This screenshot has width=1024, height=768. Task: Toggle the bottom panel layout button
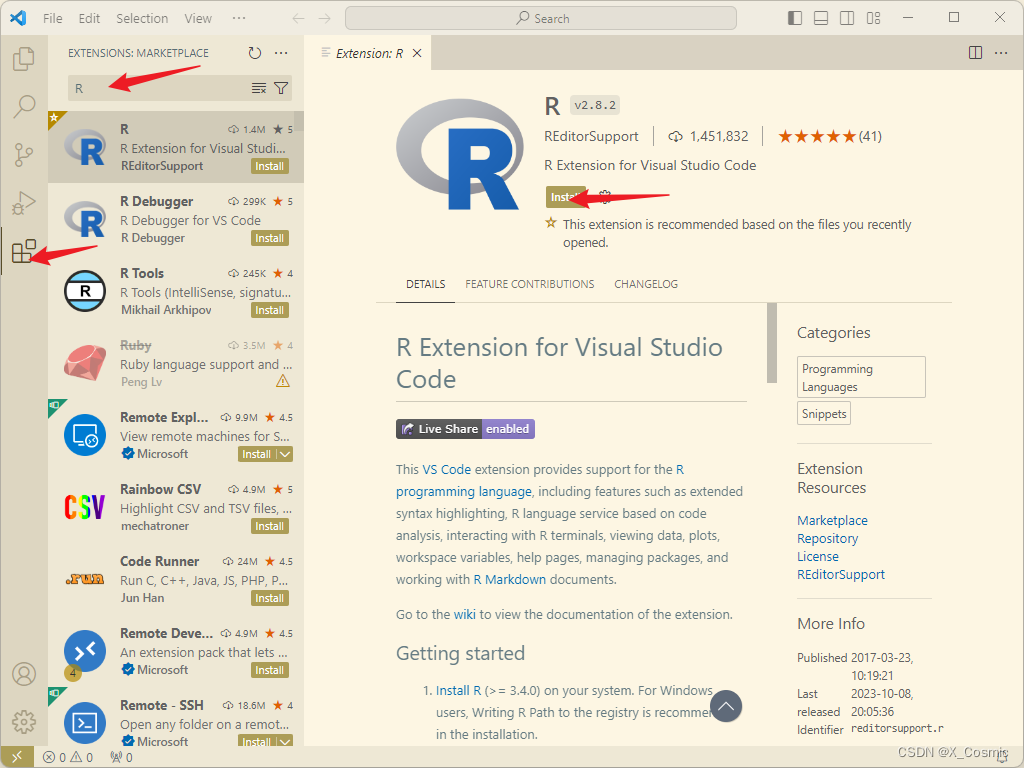821,18
